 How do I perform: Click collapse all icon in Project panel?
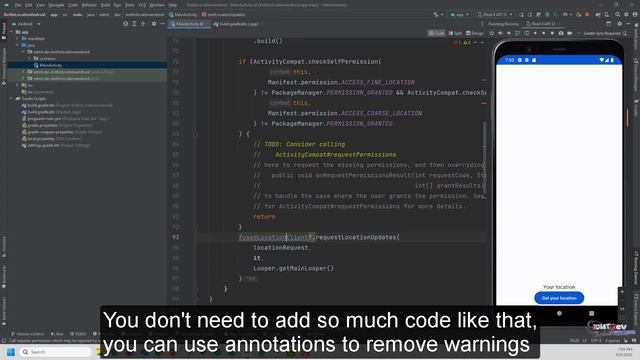pos(143,24)
